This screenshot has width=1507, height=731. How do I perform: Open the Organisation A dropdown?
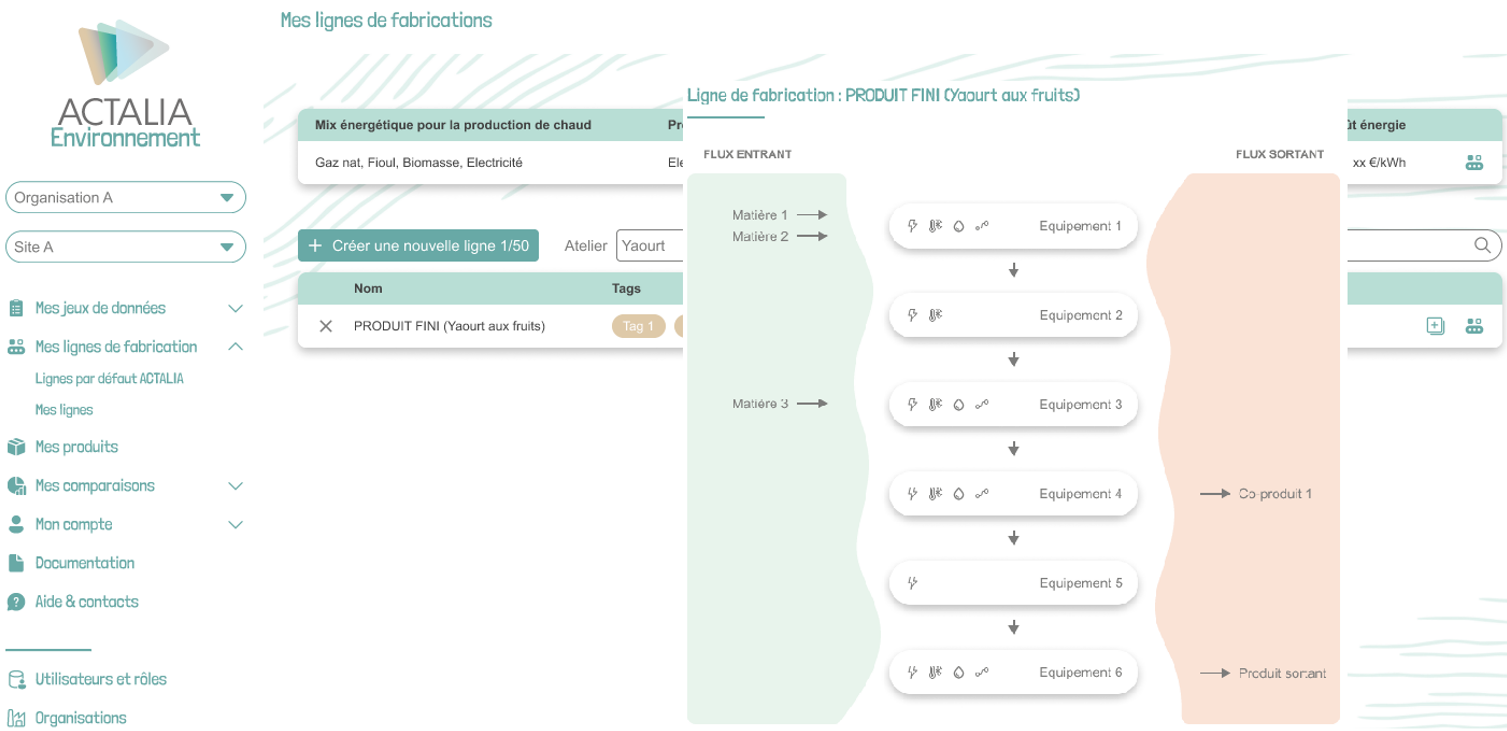pyautogui.click(x=125, y=198)
